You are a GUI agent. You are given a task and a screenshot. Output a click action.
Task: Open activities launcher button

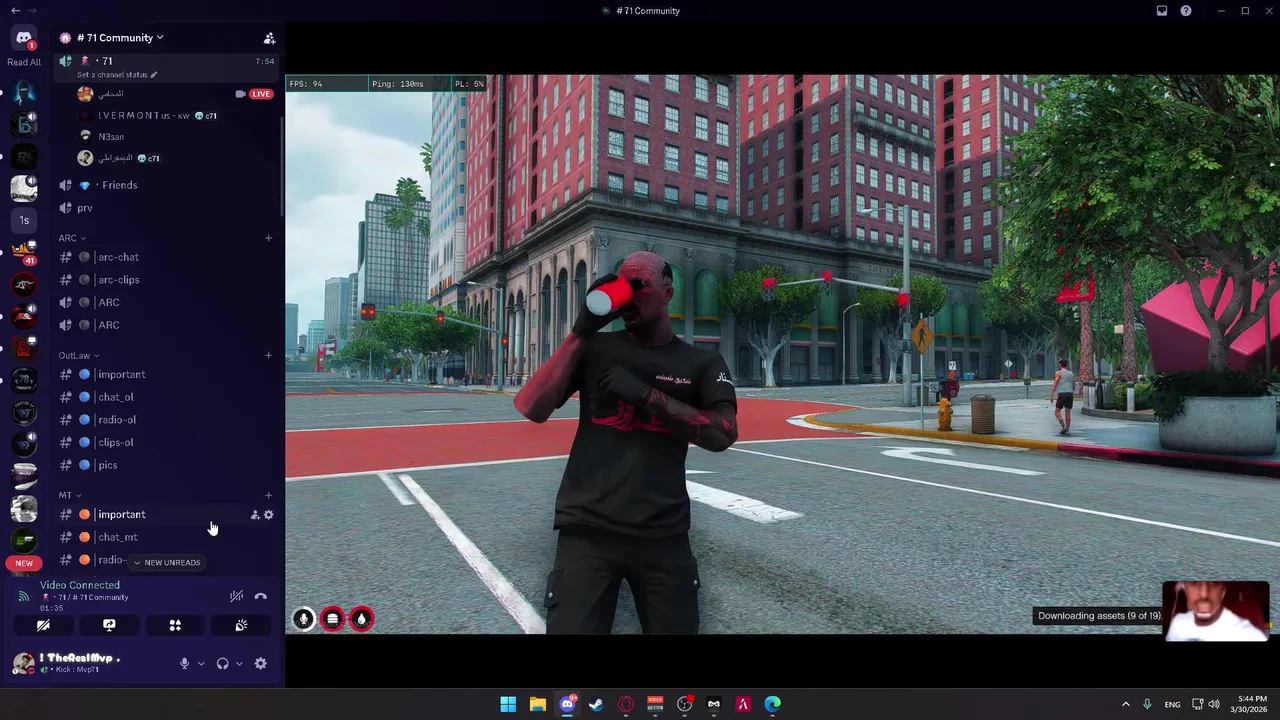pos(175,626)
